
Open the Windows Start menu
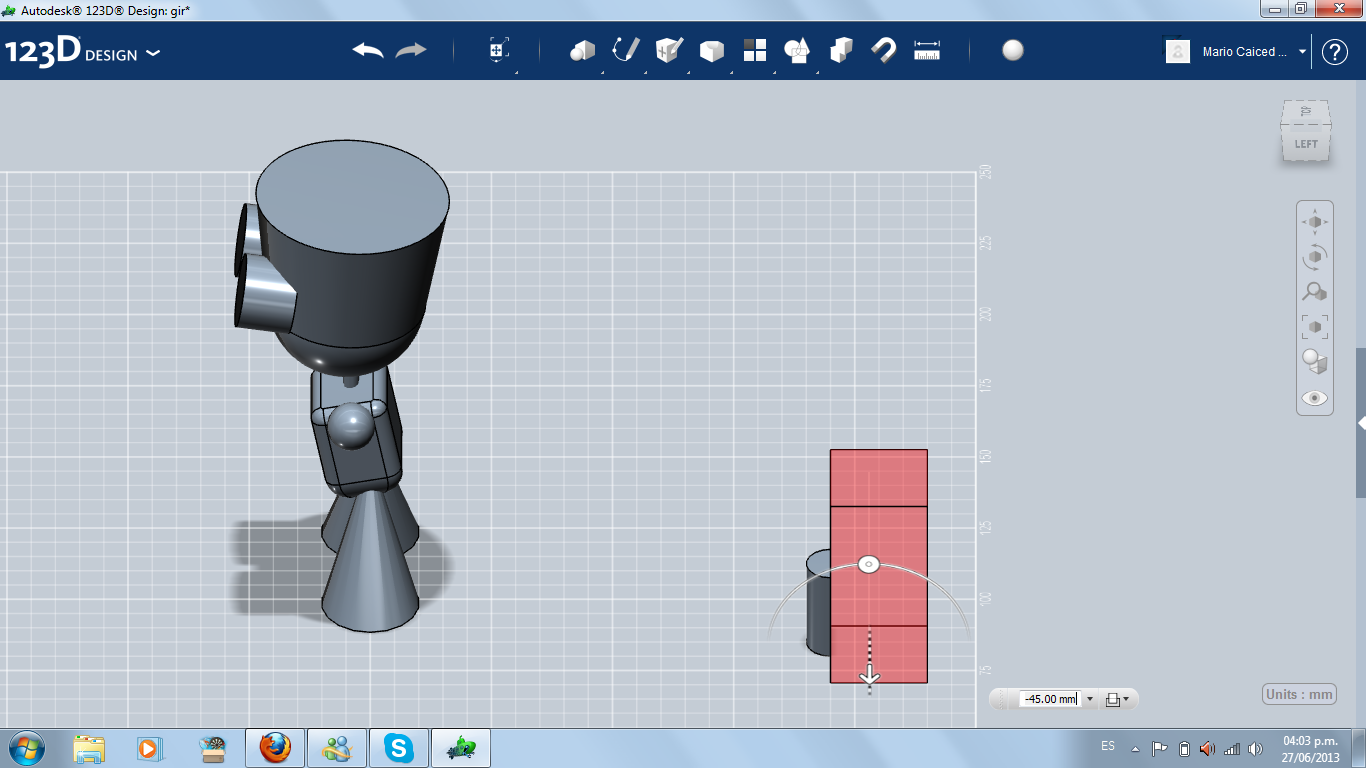pos(27,747)
